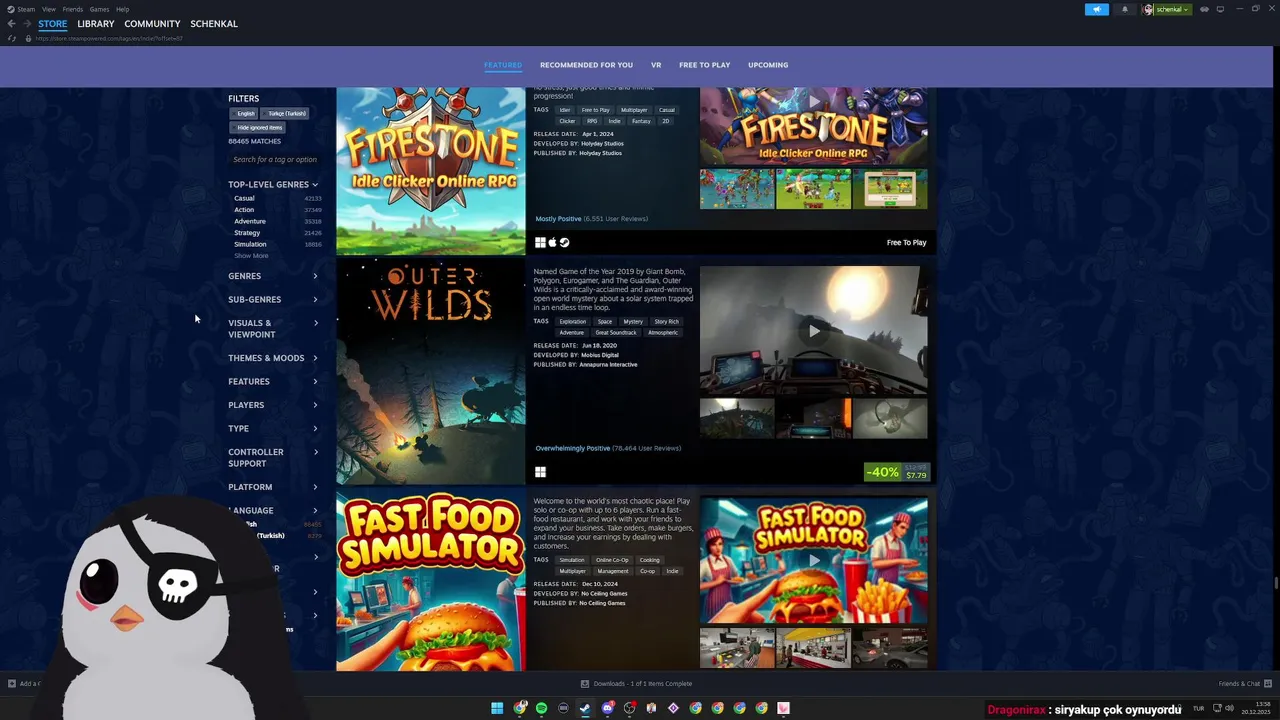Go back with the browser back arrow

point(12,23)
